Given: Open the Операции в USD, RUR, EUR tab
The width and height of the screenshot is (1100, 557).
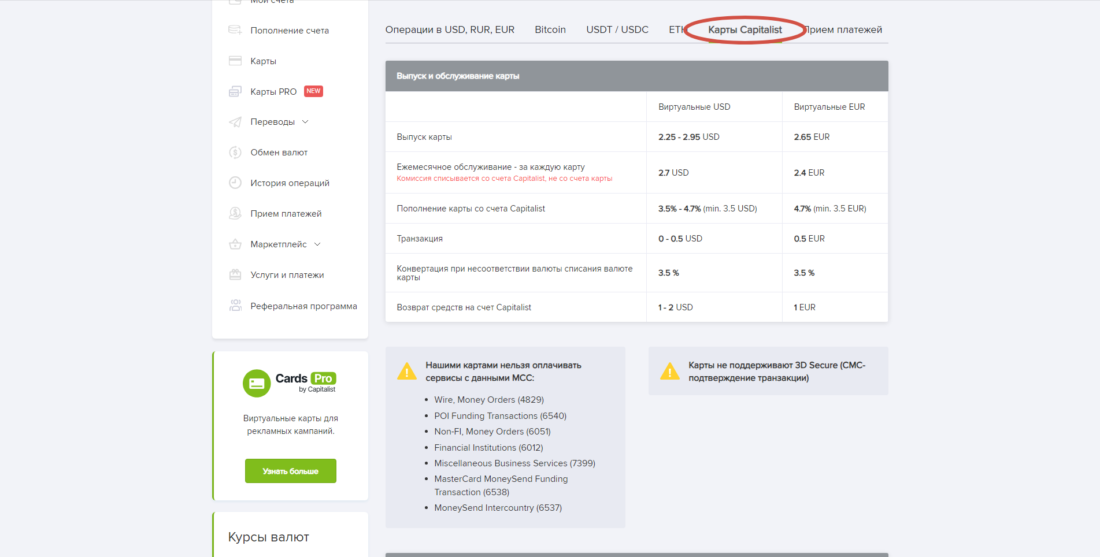Looking at the screenshot, I should click(450, 29).
